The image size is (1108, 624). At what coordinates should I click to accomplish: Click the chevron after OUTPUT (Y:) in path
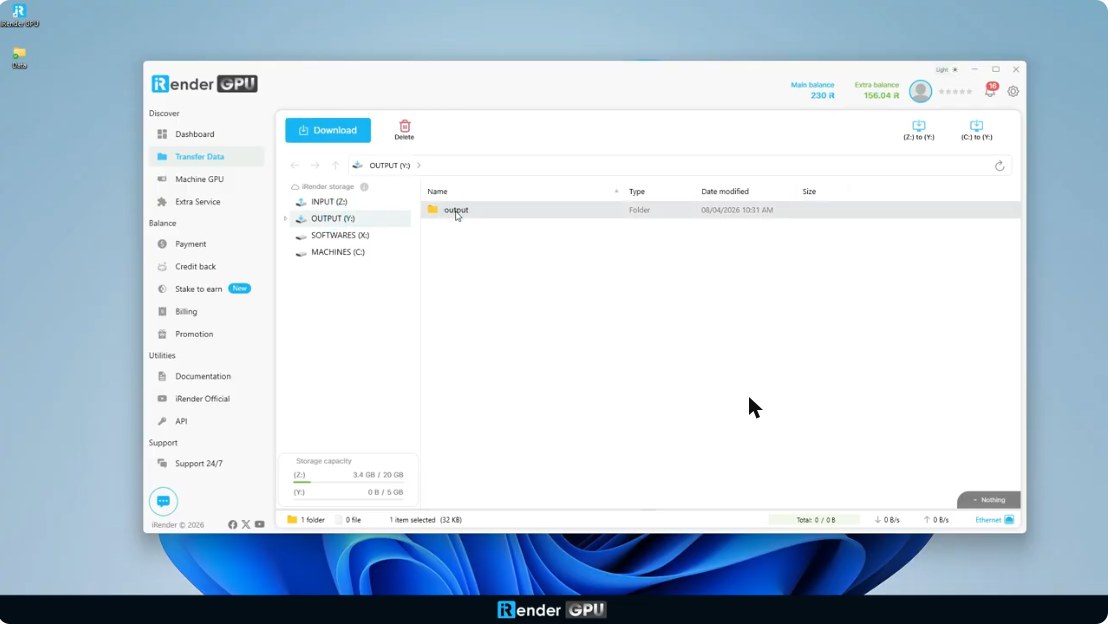(419, 165)
